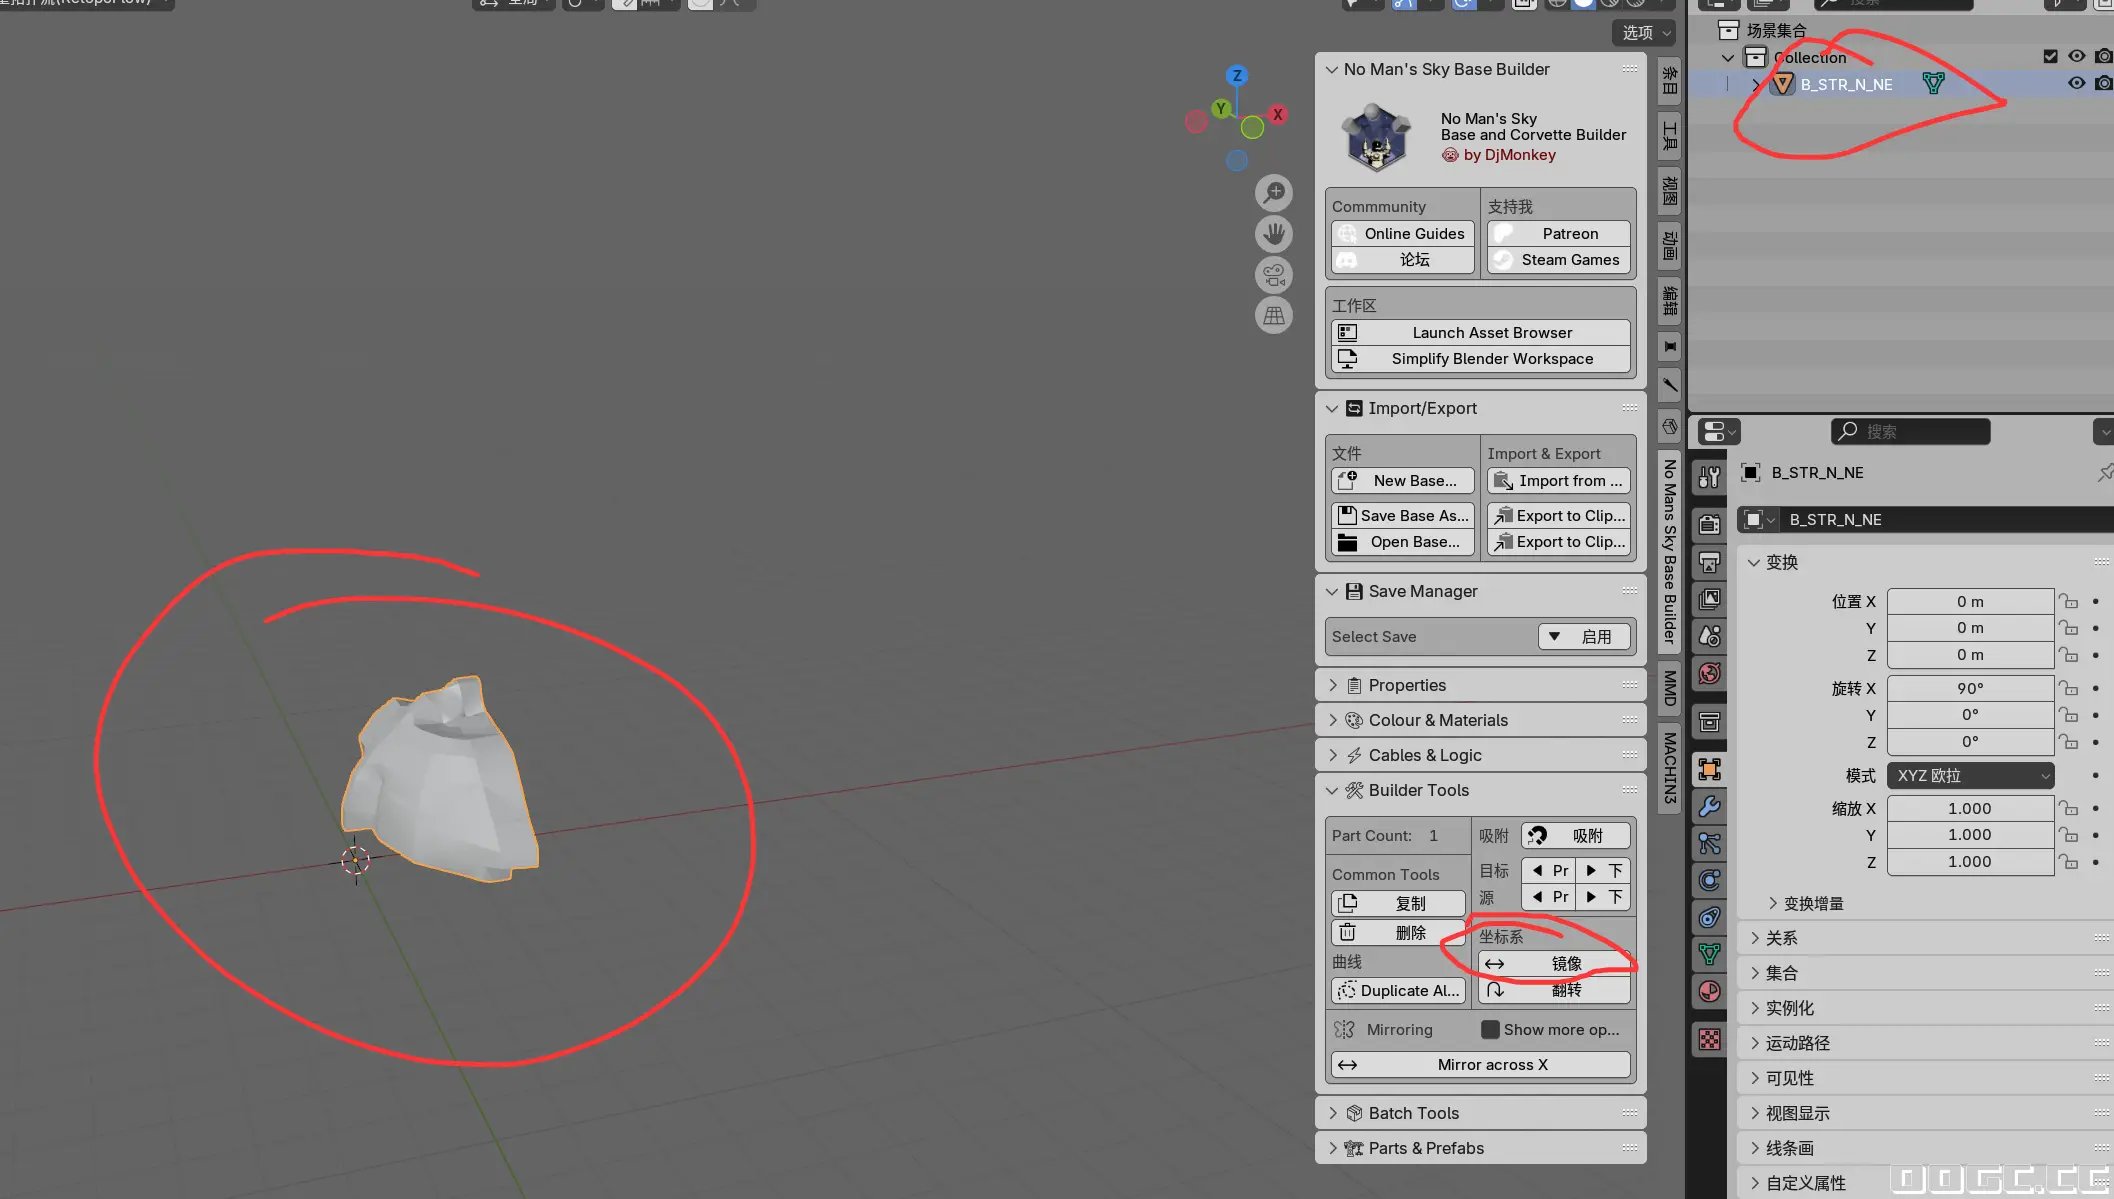Image resolution: width=2114 pixels, height=1199 pixels.
Task: Select the MACHIN3 sidebar tab
Action: [1669, 768]
